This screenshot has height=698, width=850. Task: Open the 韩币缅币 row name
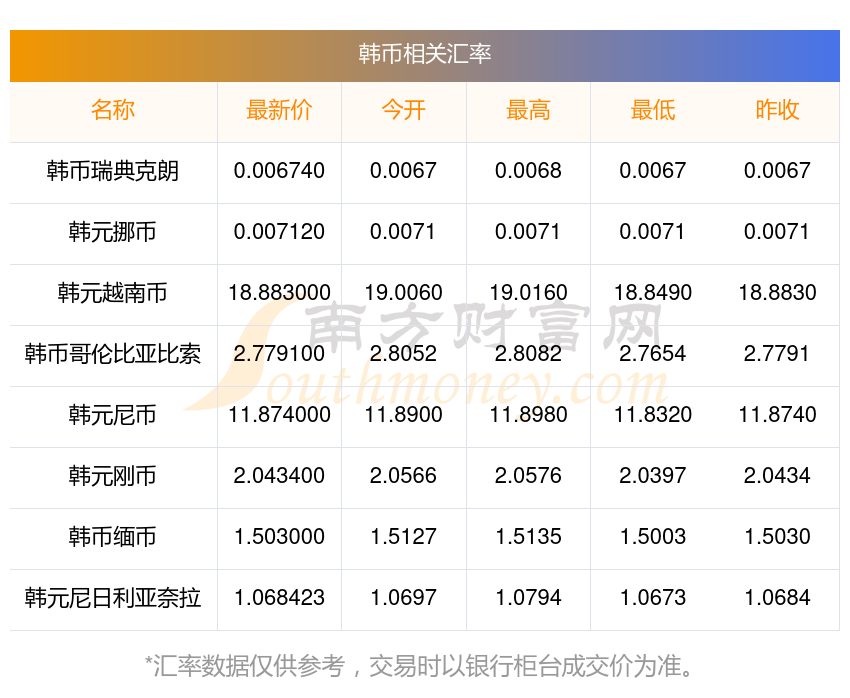113,537
